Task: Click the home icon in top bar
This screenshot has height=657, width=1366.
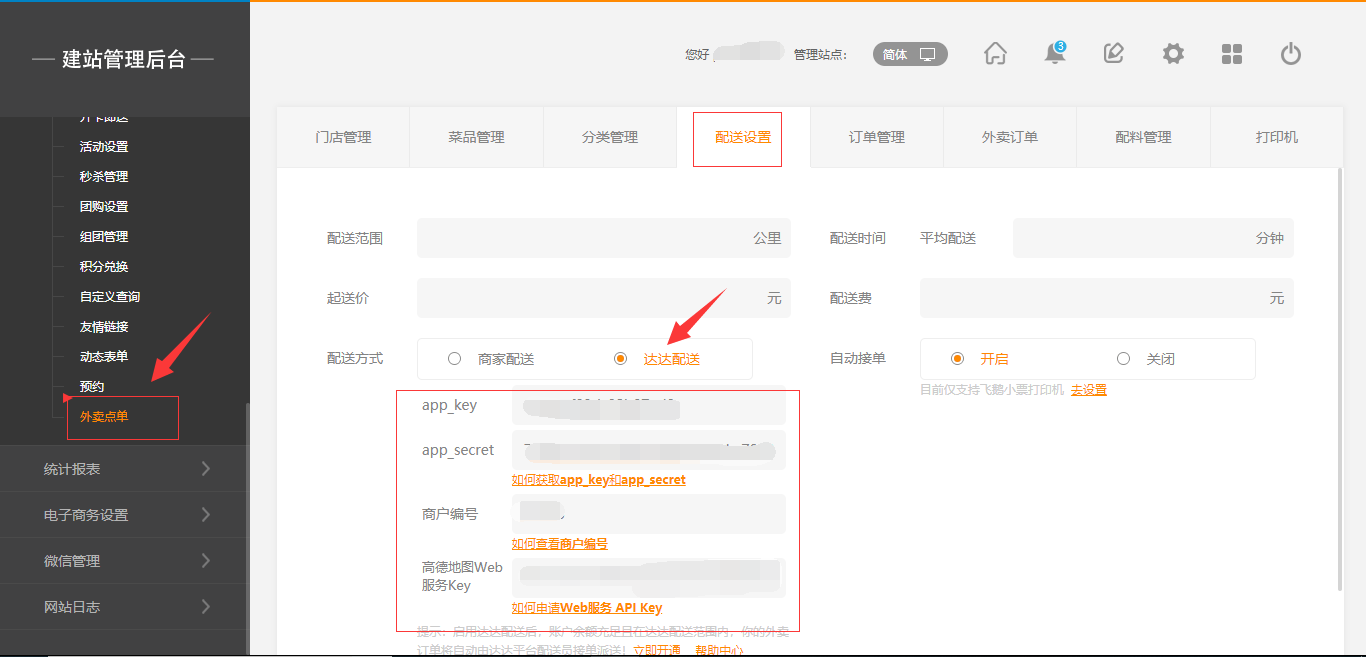Action: (995, 54)
